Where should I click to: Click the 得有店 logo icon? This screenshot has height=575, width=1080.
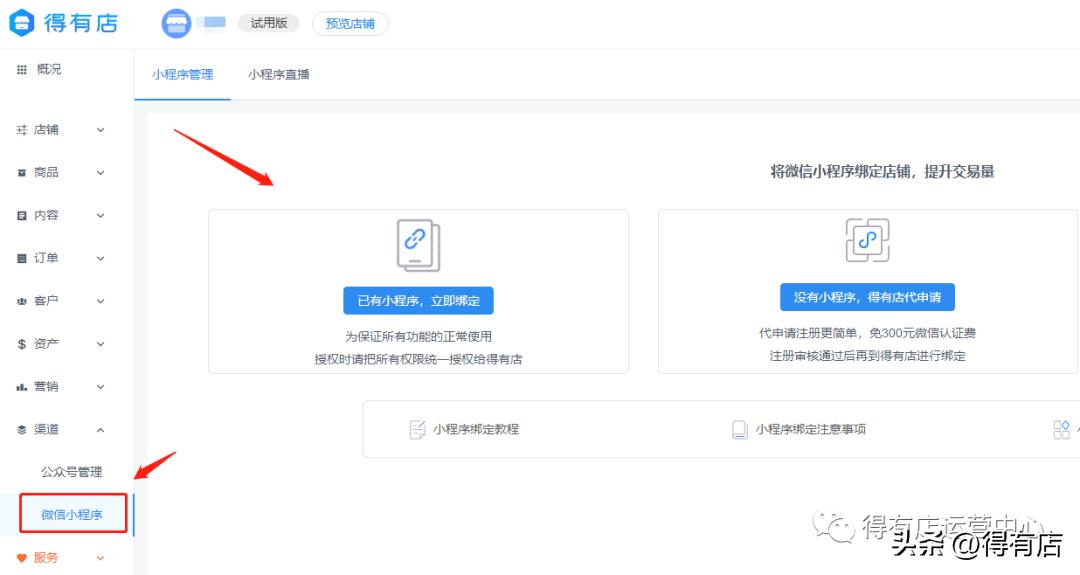pos(21,23)
